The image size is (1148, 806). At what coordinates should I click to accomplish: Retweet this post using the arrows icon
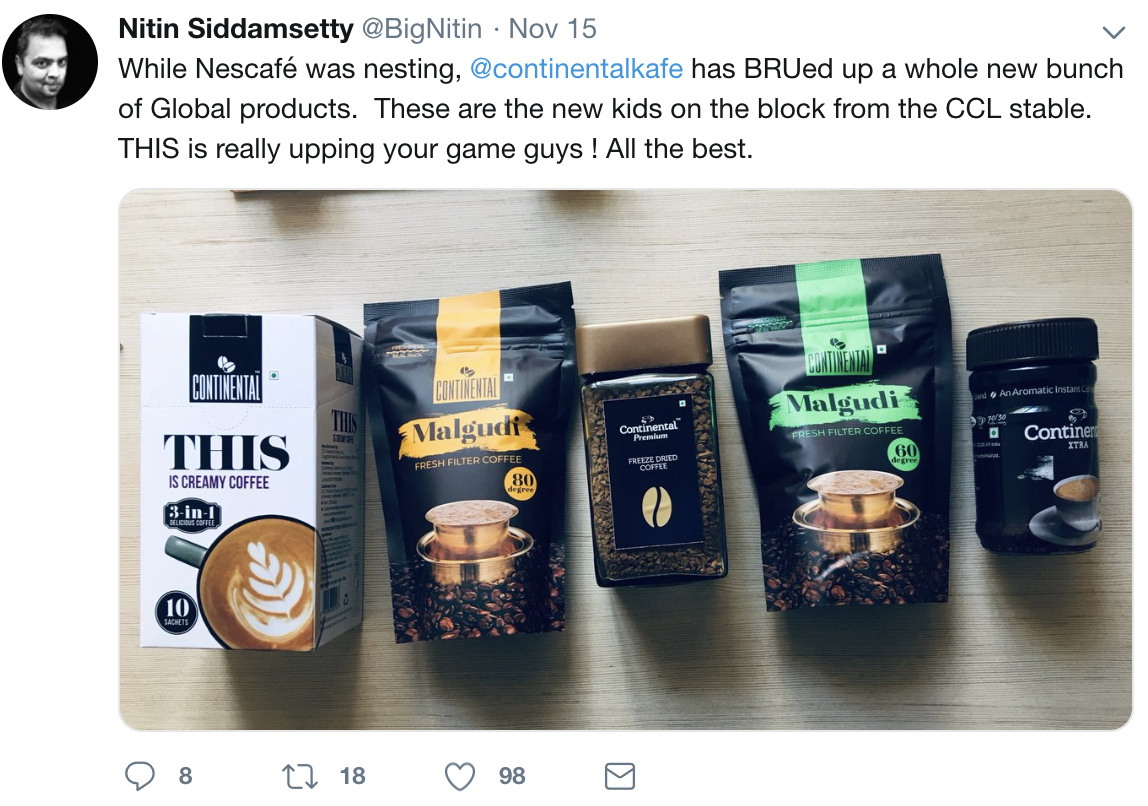300,776
